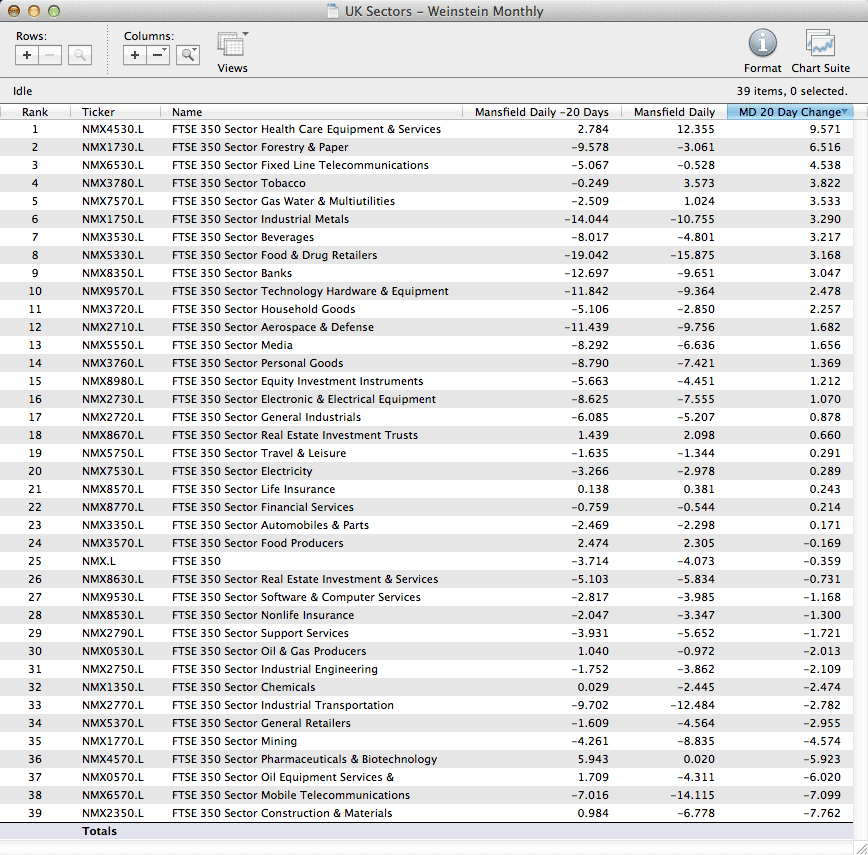
Task: Click the document icon in title bar
Action: click(333, 12)
